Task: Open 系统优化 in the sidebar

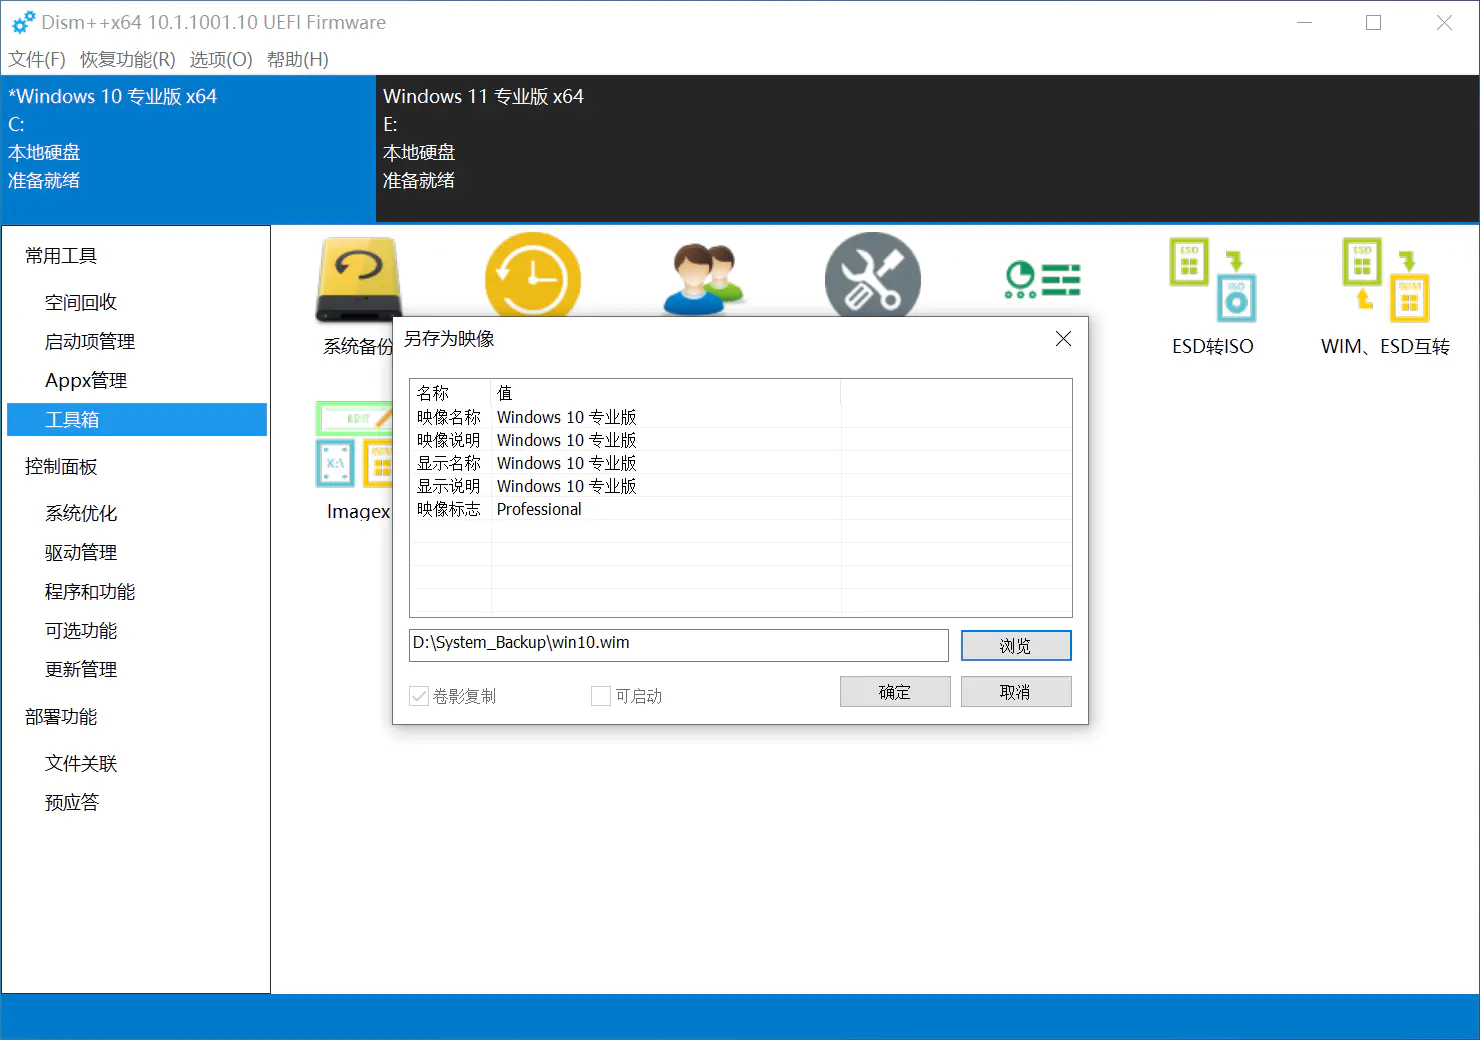Action: coord(81,513)
